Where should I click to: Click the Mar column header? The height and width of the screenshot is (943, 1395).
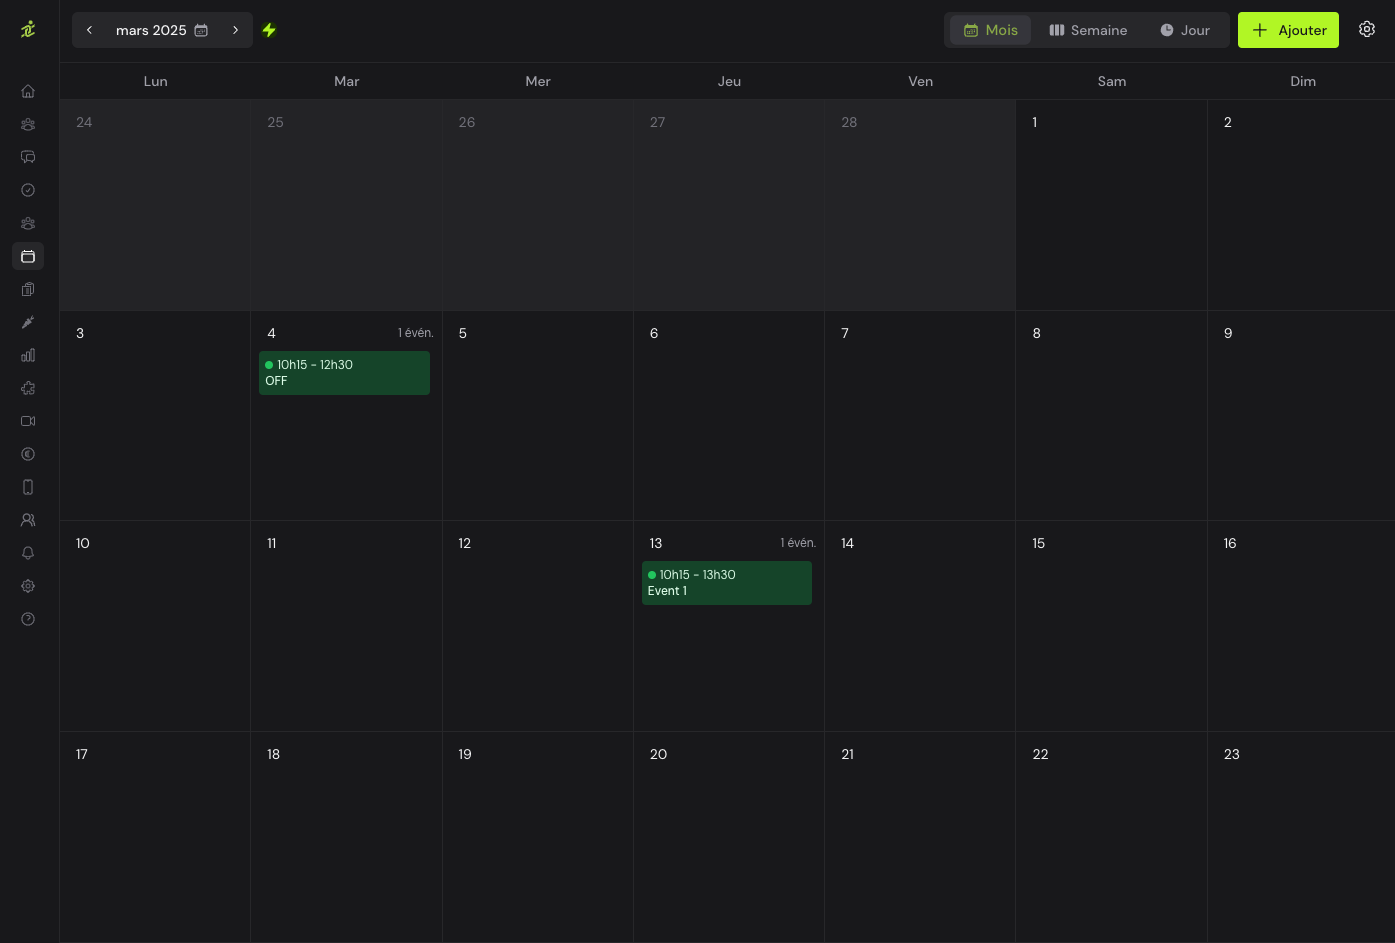pos(346,81)
